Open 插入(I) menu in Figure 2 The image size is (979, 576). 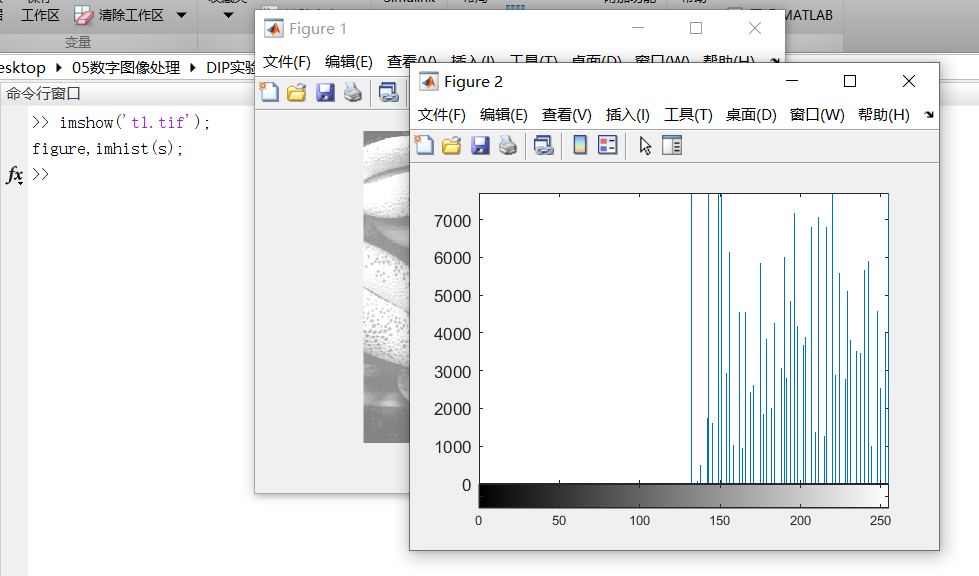coord(627,115)
